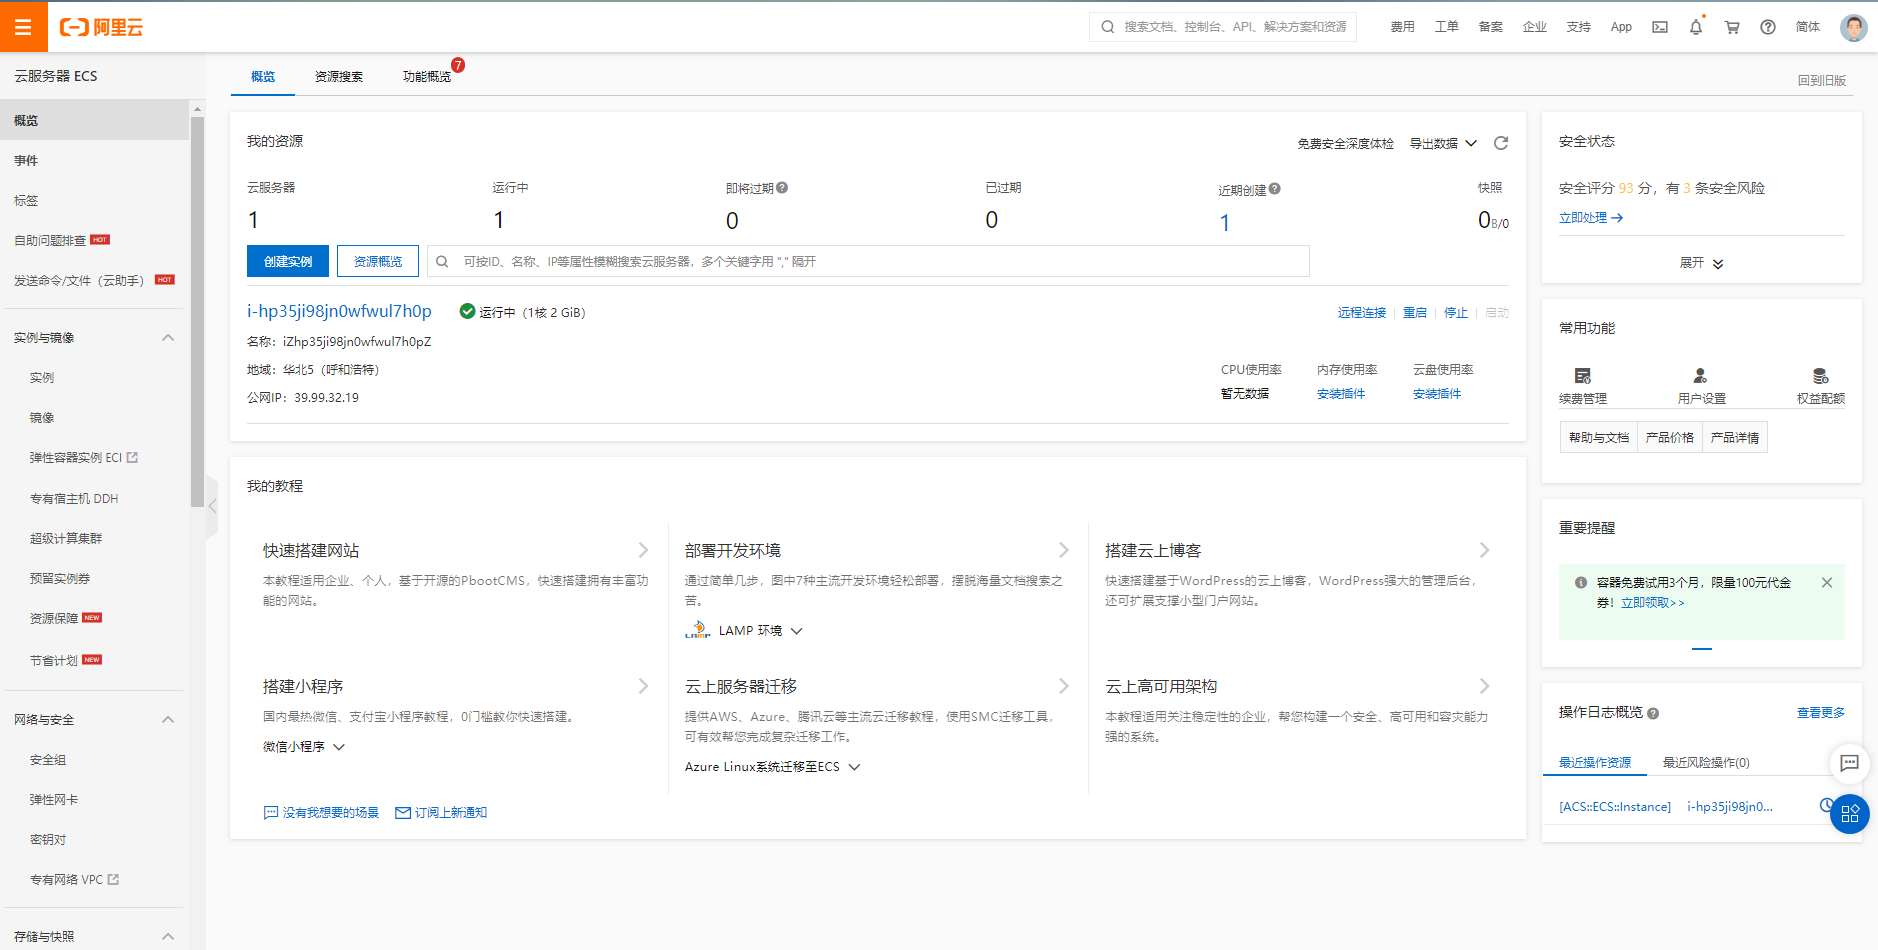The width and height of the screenshot is (1878, 950).
Task: Click help icon next to 即将过期
Action: pyautogui.click(x=782, y=187)
